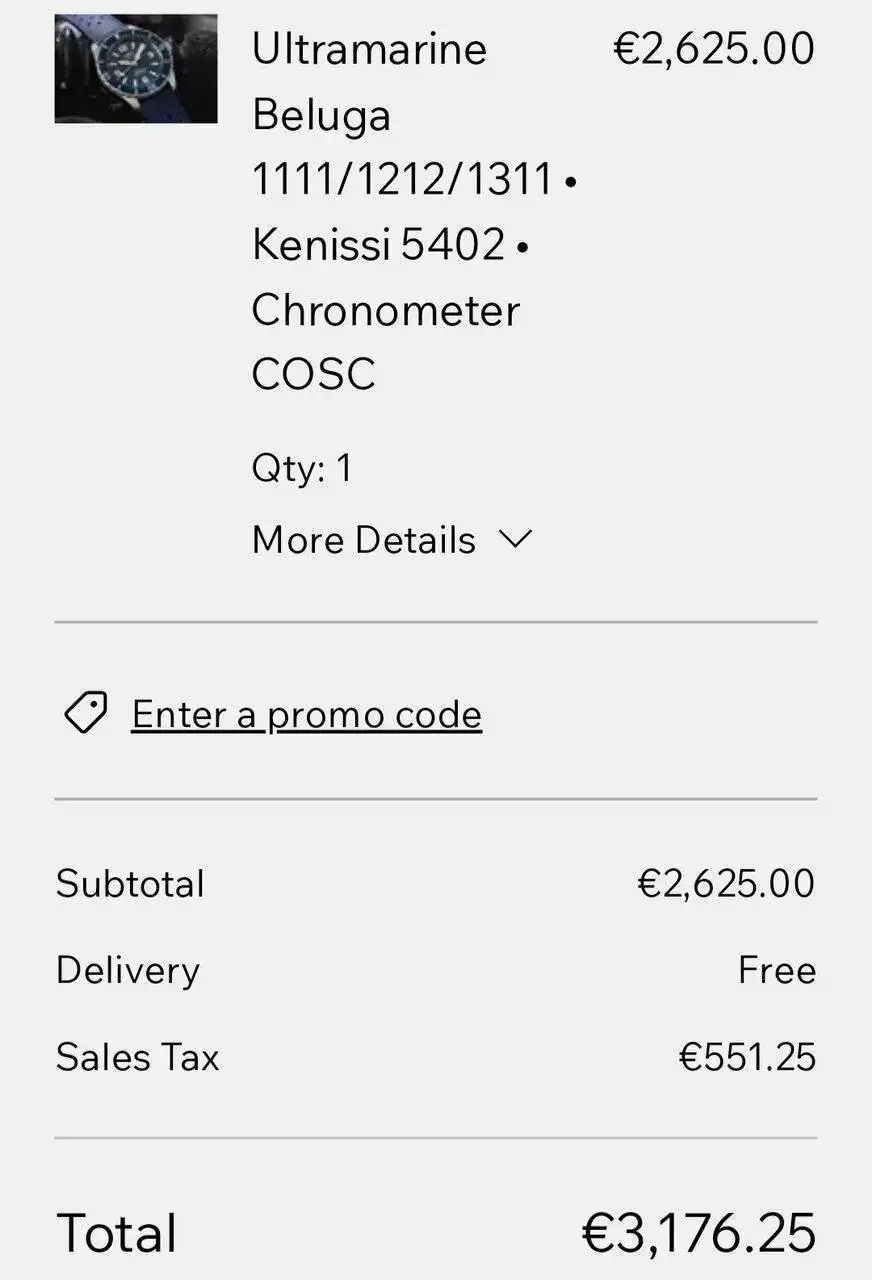The width and height of the screenshot is (872, 1280).
Task: Select the Subtotal amount €2,625.00
Action: click(727, 884)
